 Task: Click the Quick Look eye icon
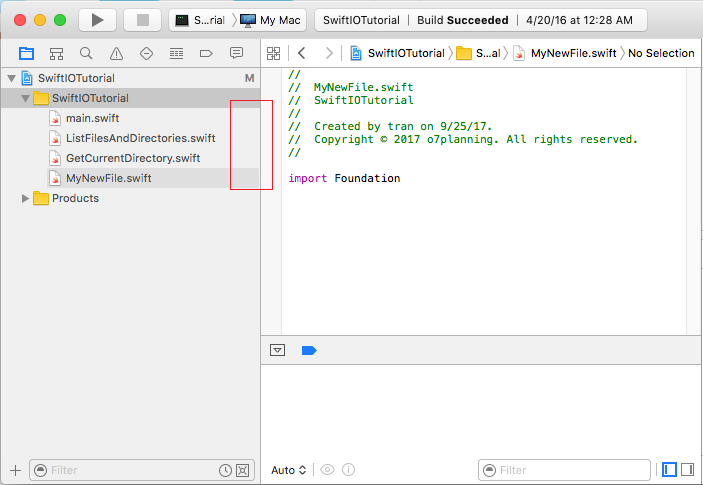pos(327,470)
